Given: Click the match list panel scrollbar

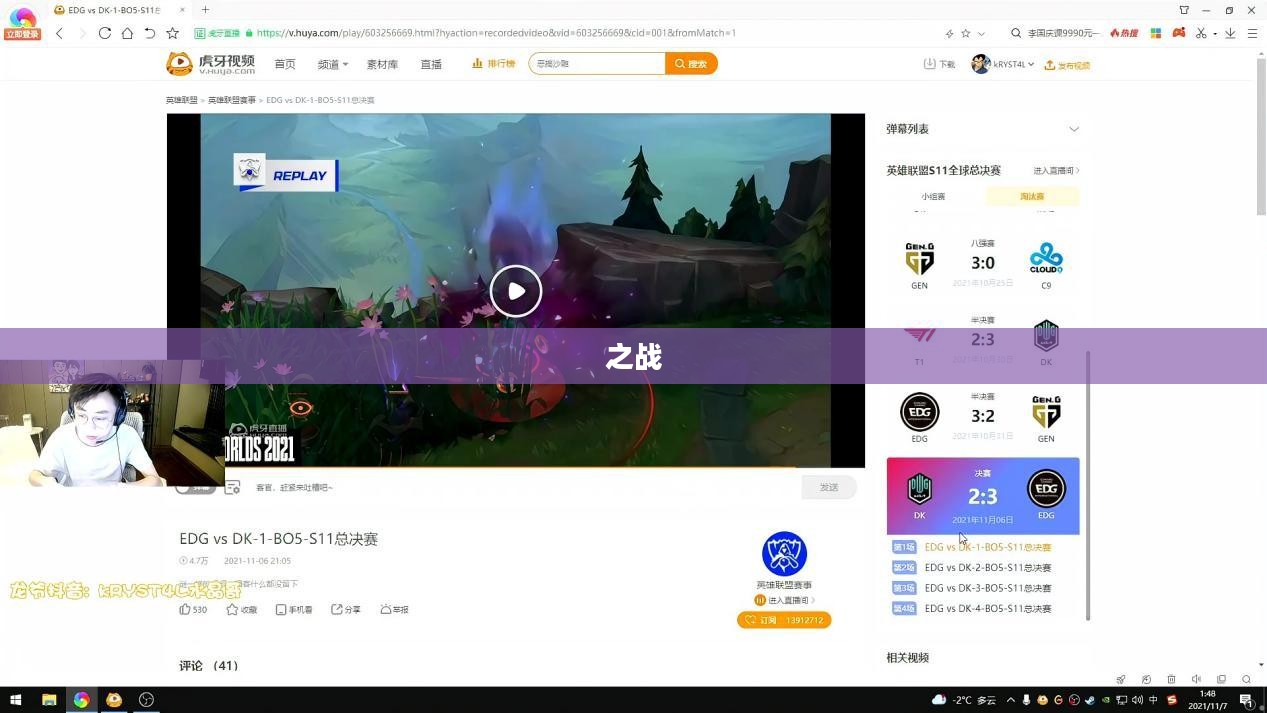Looking at the screenshot, I should point(1088,485).
